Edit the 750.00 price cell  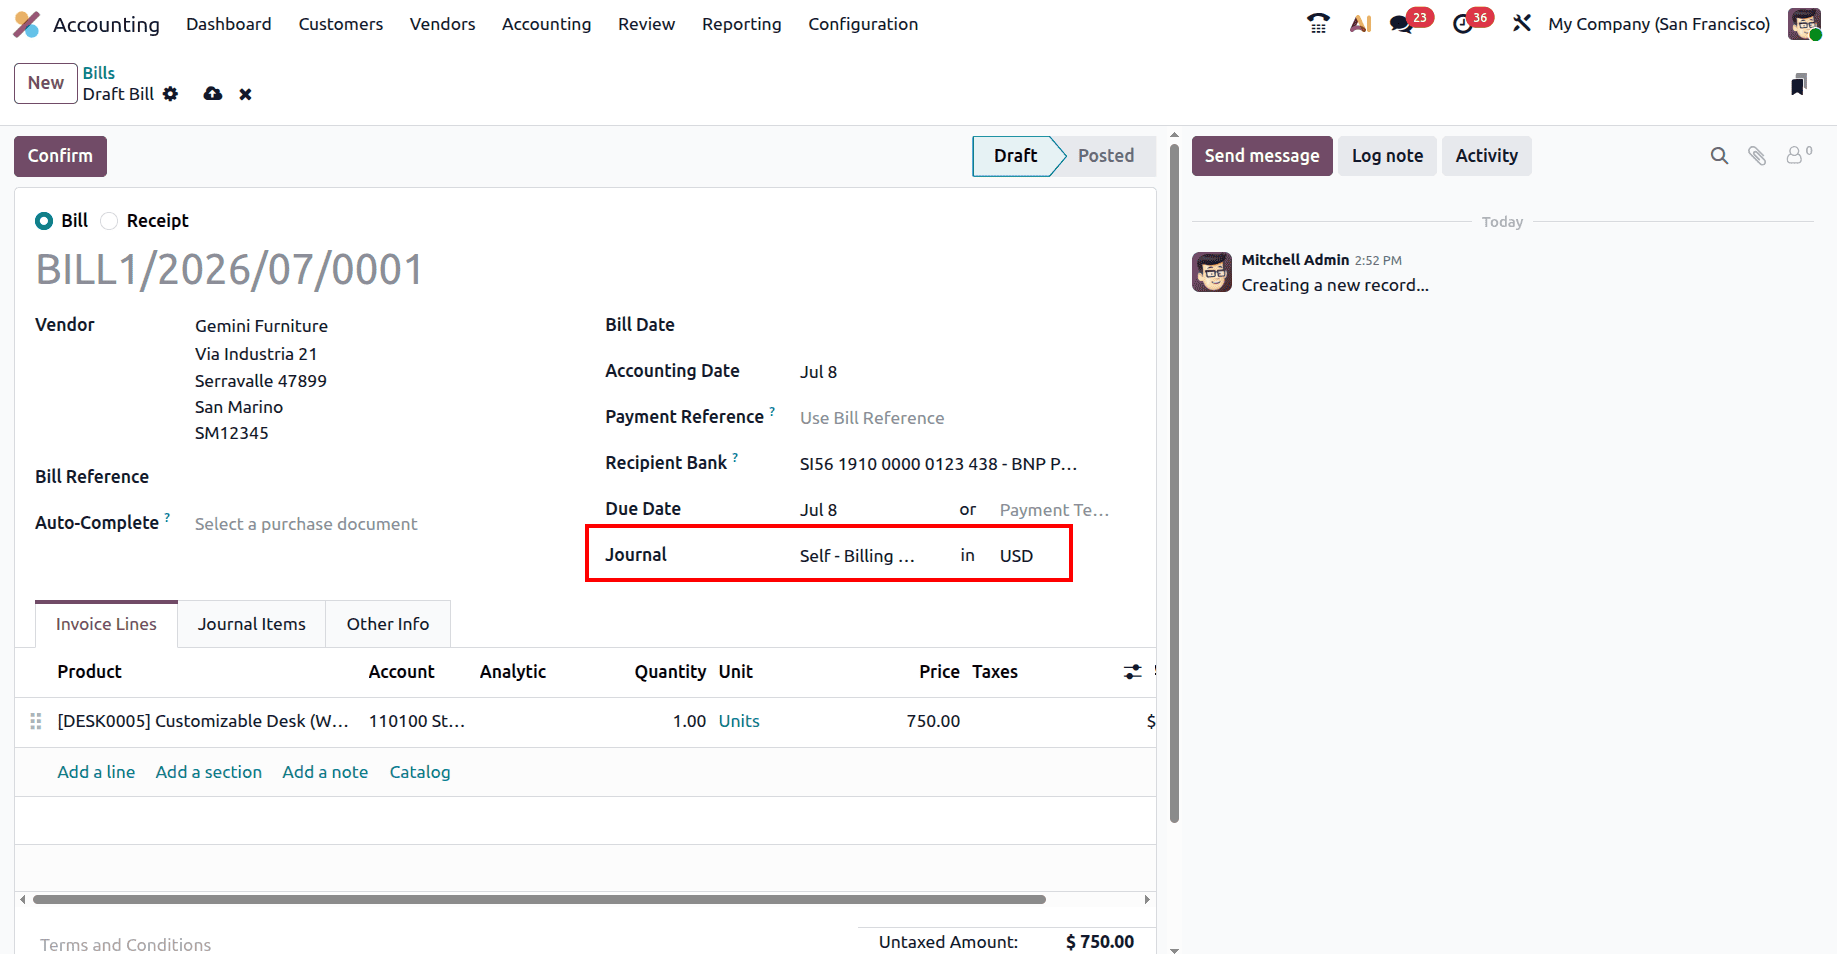click(x=933, y=721)
